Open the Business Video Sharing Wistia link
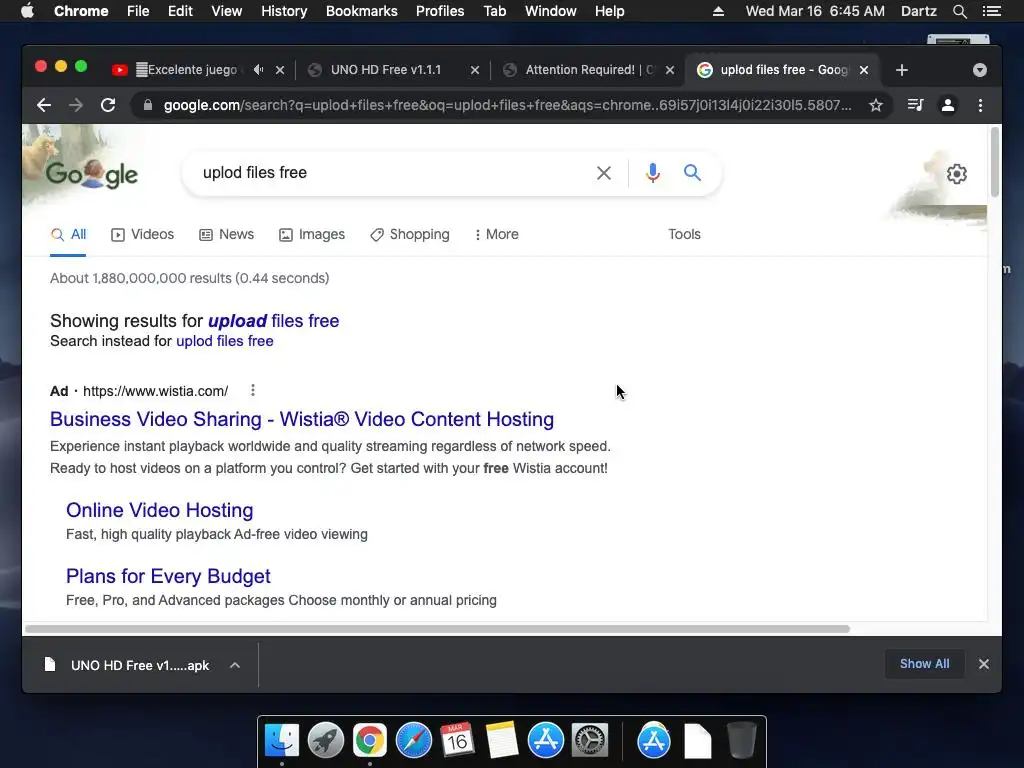This screenshot has width=1024, height=768. tap(302, 419)
